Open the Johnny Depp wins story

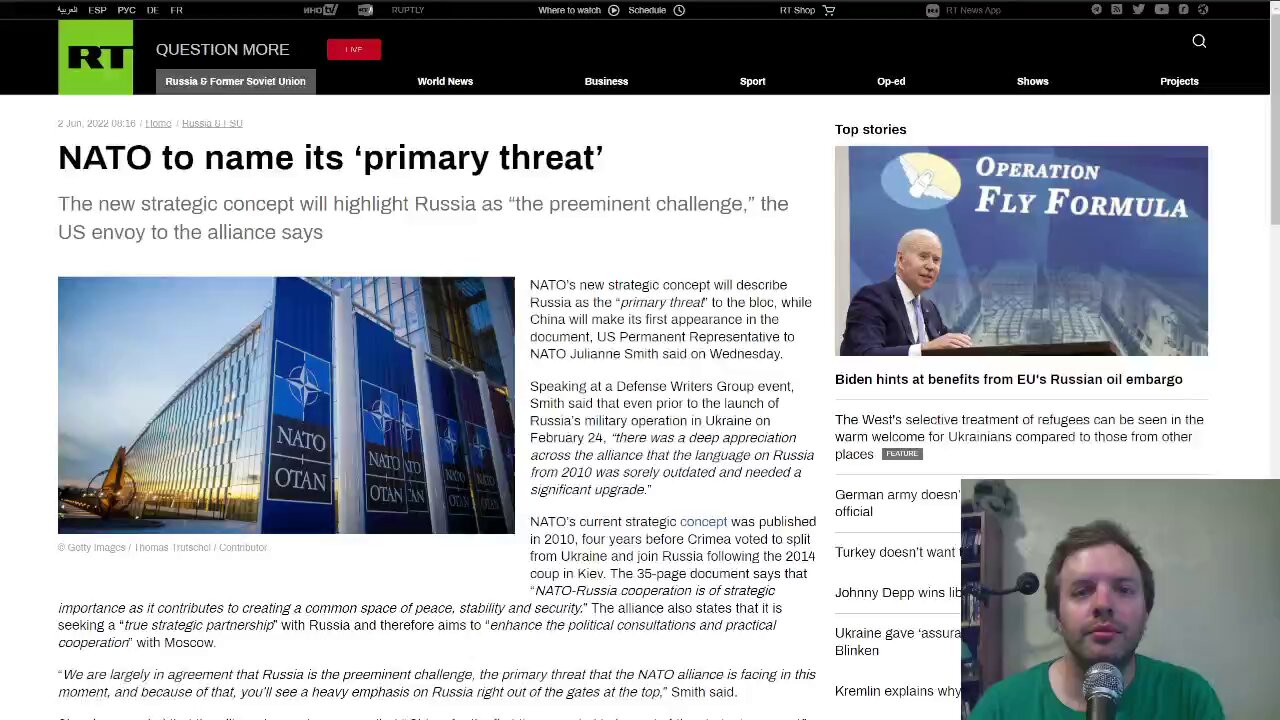(897, 592)
